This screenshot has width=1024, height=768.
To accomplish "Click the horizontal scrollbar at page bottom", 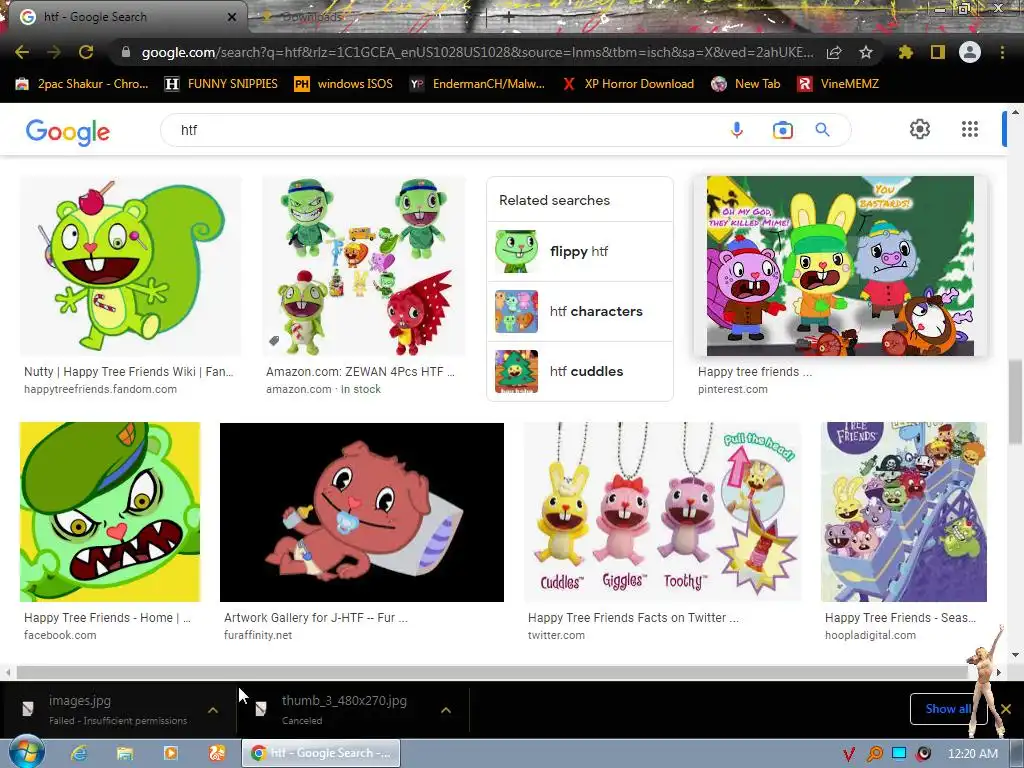I will coord(491,672).
